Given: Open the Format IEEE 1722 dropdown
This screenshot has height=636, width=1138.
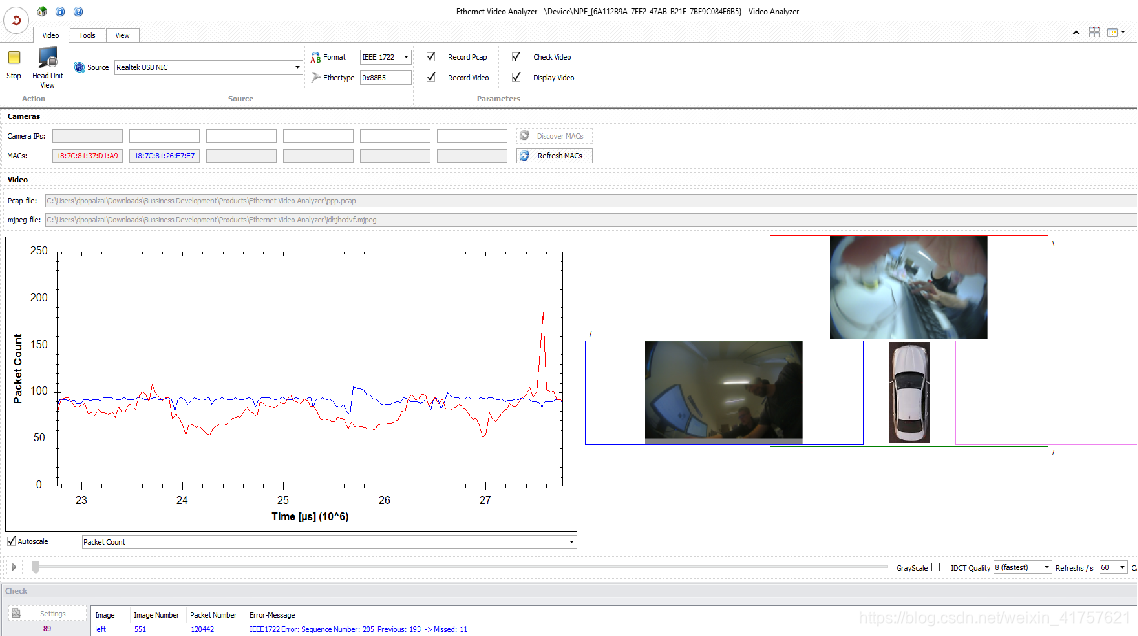Looking at the screenshot, I should click(406, 57).
